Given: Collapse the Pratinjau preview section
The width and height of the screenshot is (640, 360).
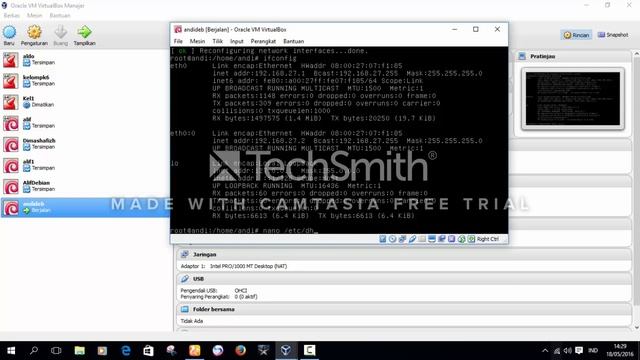Looking at the screenshot, I should click(573, 56).
